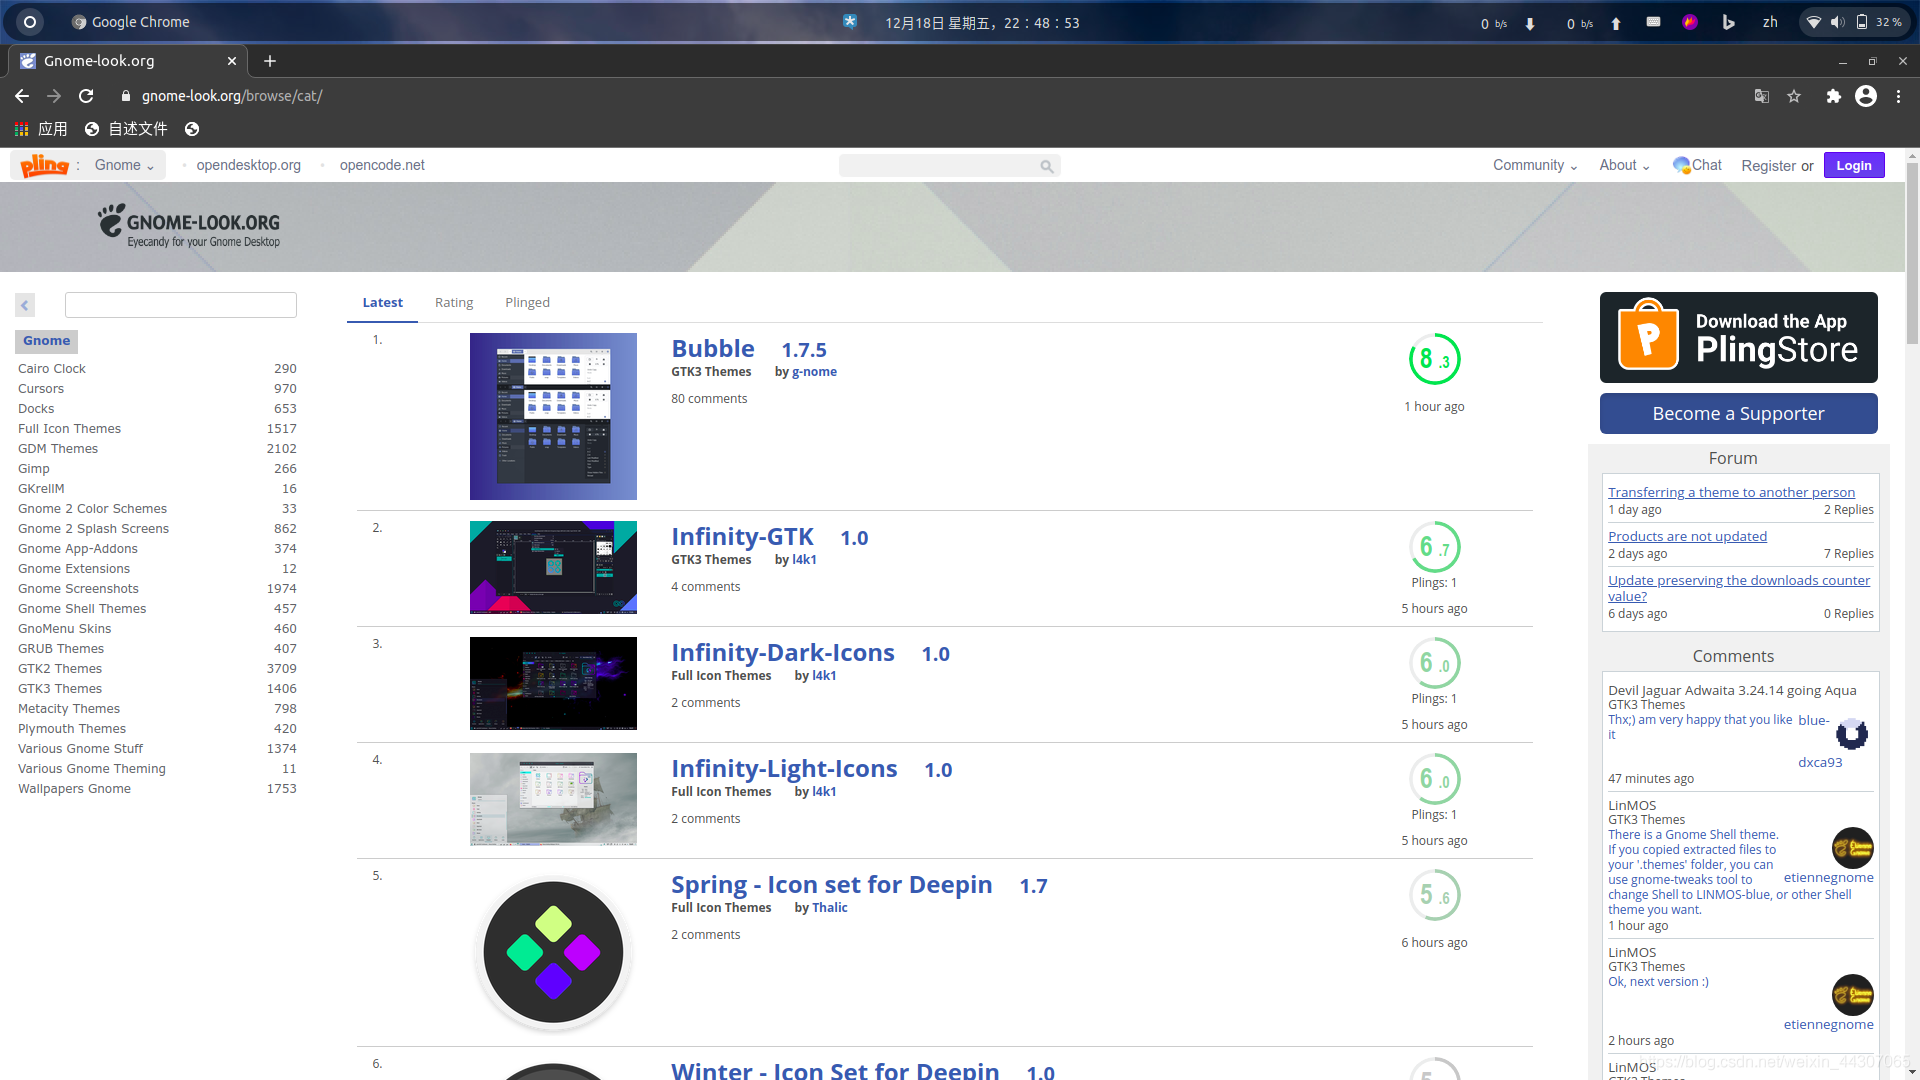The image size is (1920, 1080).
Task: Open the Gnome Shell Themes category
Action: (82, 609)
